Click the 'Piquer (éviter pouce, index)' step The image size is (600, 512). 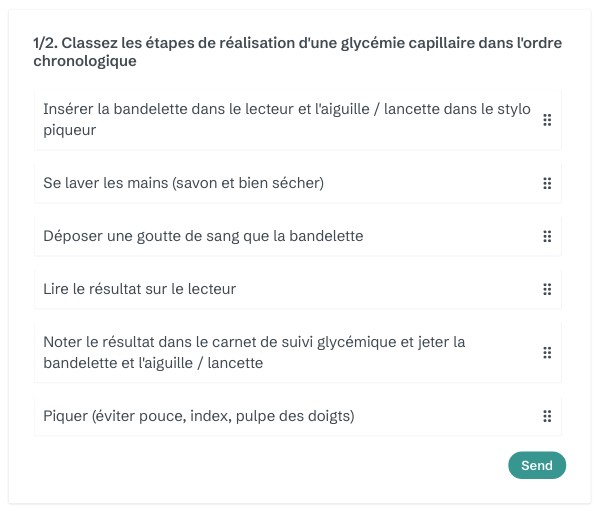point(199,415)
